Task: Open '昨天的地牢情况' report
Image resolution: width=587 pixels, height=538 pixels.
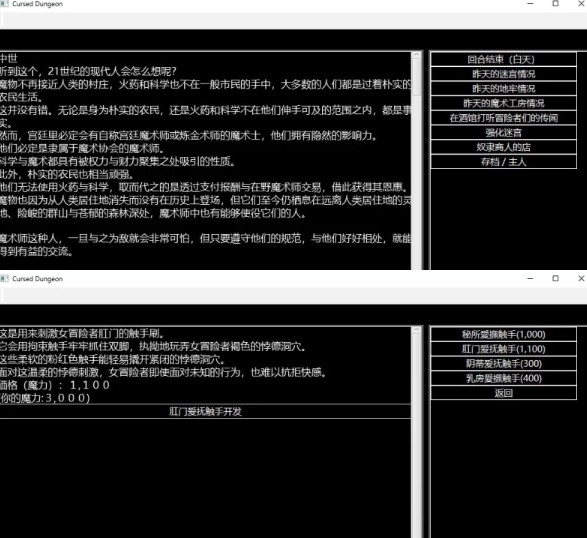Action: pos(503,88)
